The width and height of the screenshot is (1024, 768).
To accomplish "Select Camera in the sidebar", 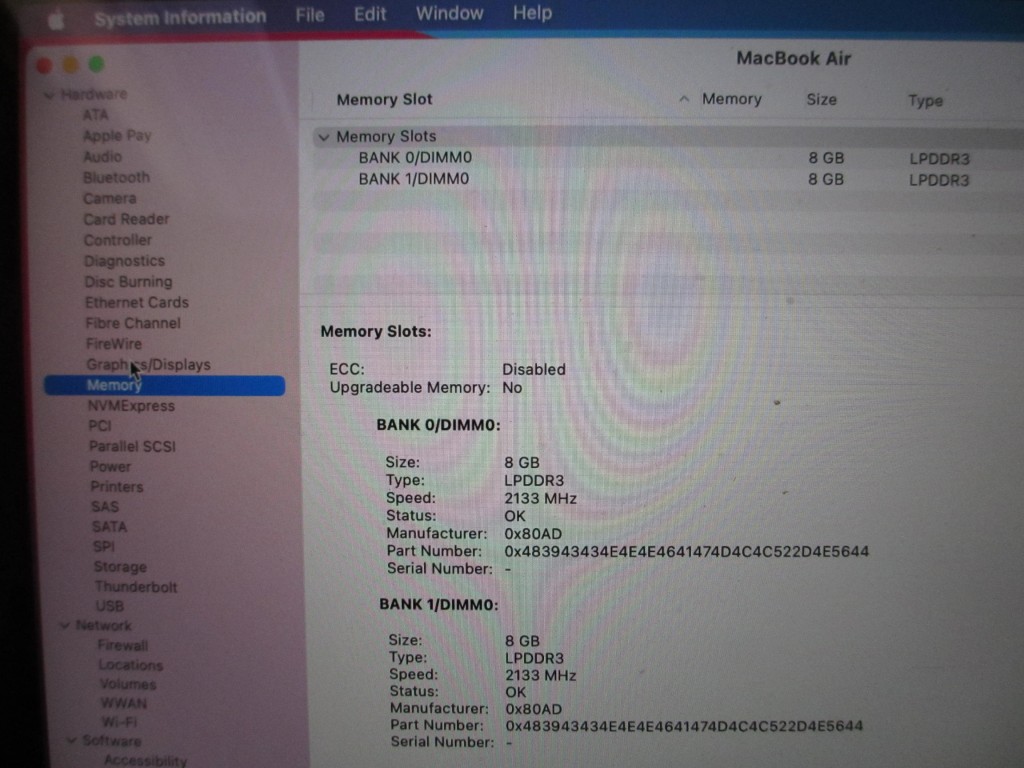I will pyautogui.click(x=110, y=199).
